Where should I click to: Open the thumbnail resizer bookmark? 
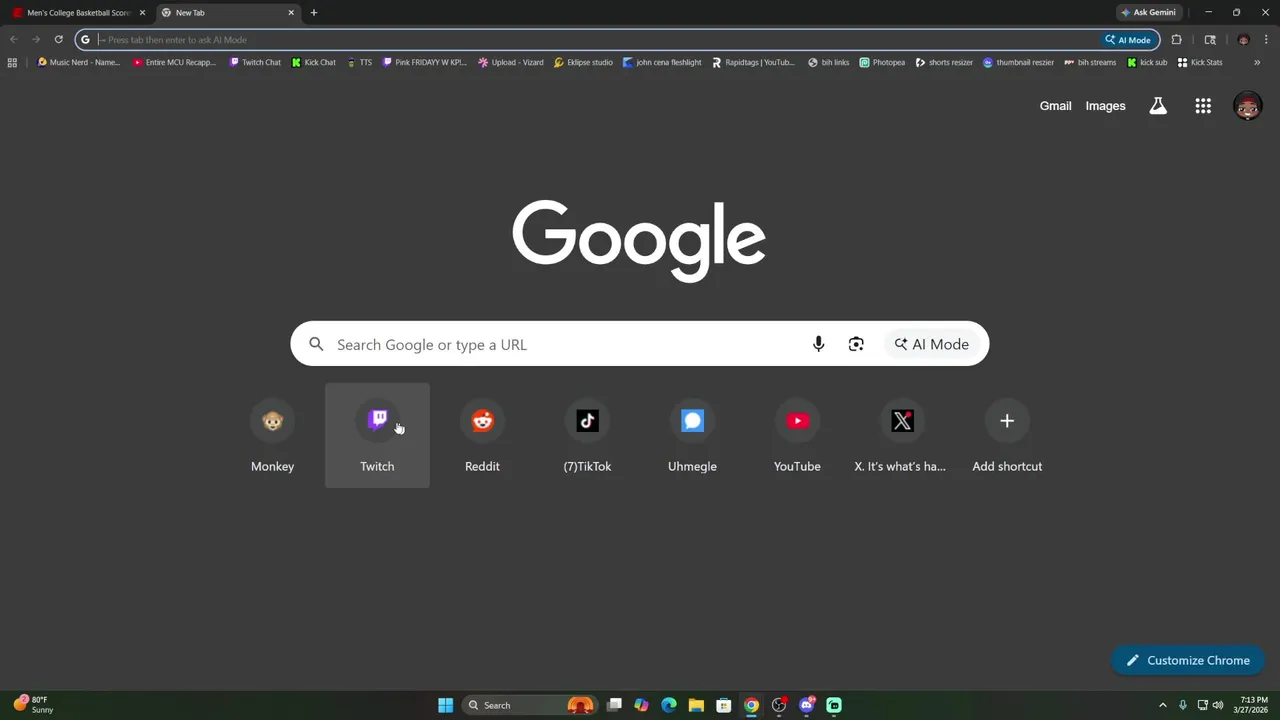pyautogui.click(x=1018, y=62)
